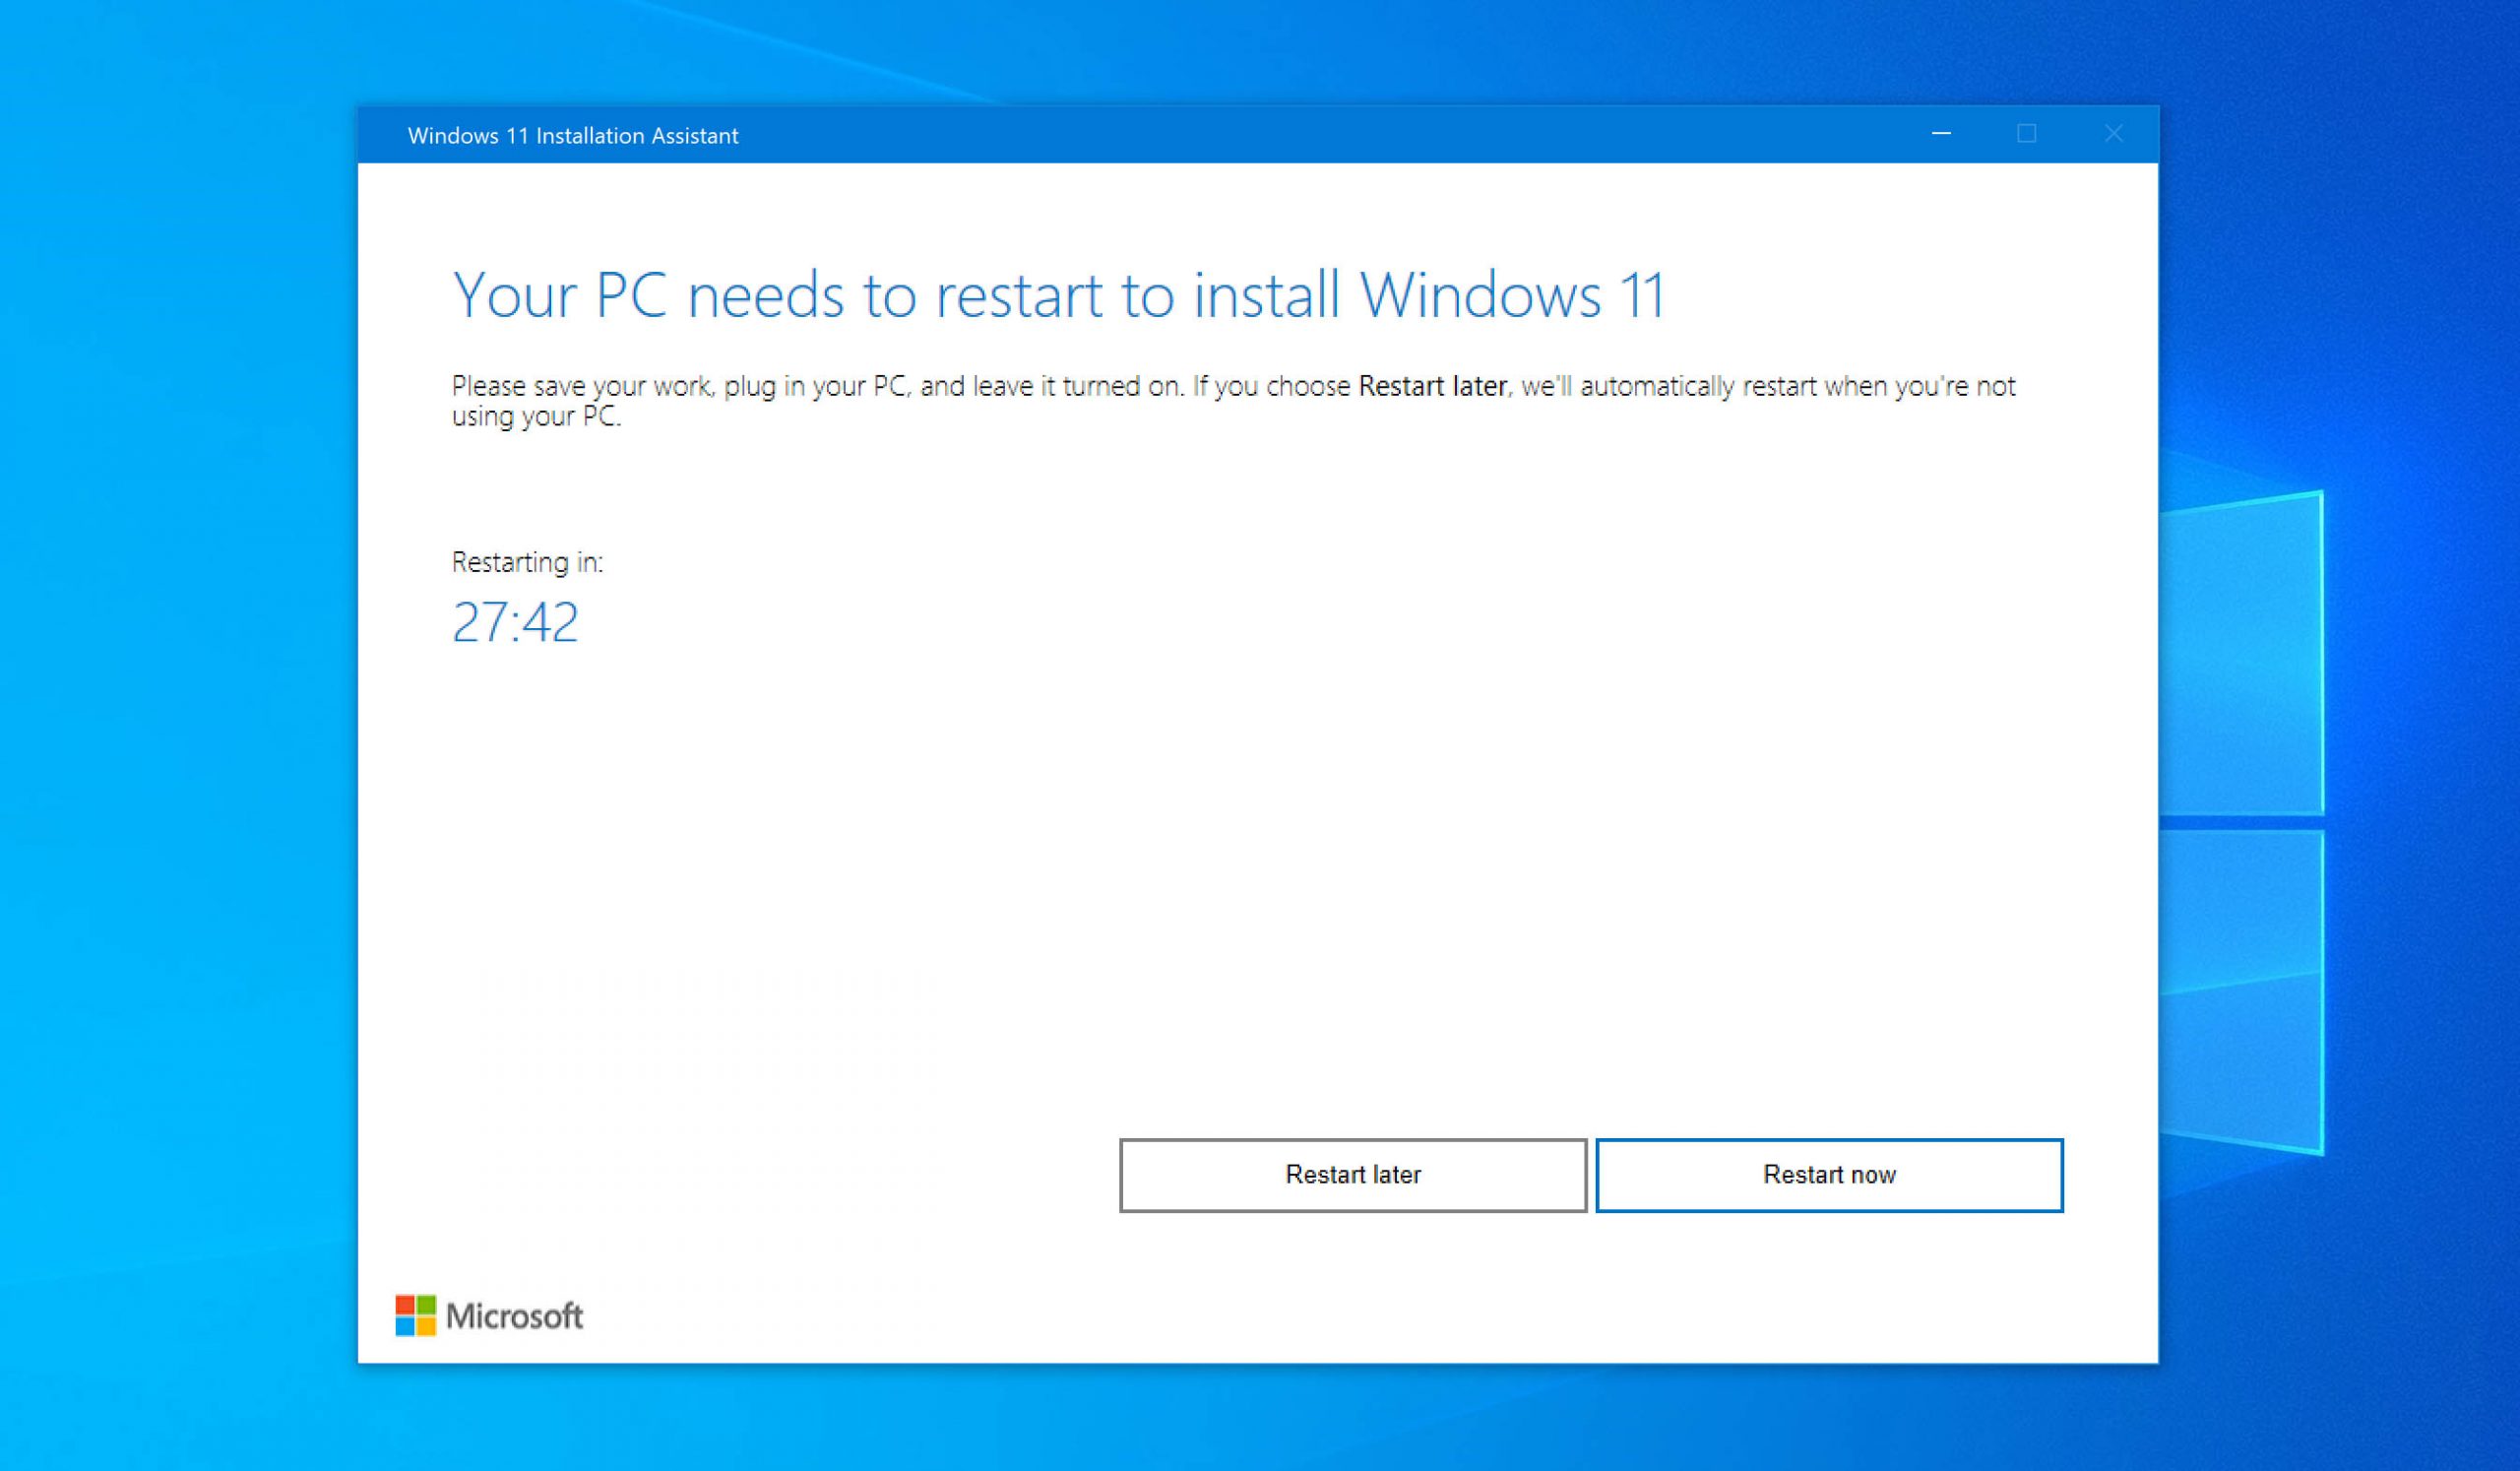Click the Windows 11 Installation Assistant title text
This screenshot has height=1471, width=2520.
tap(574, 136)
